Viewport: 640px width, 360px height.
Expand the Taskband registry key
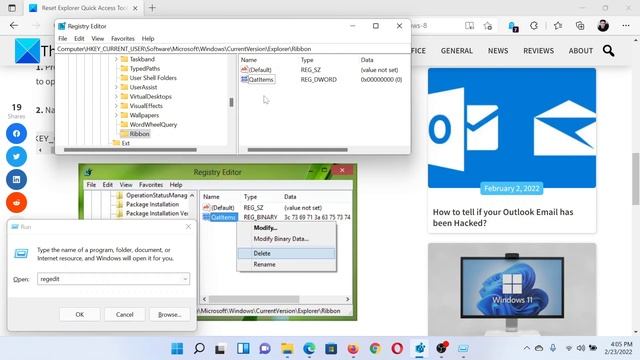(x=116, y=59)
